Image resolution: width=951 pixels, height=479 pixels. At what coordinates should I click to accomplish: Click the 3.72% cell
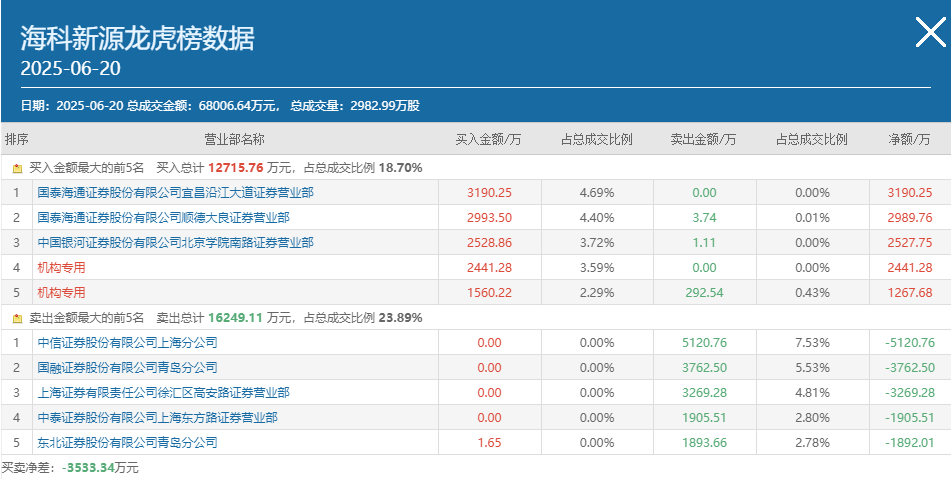tap(597, 243)
